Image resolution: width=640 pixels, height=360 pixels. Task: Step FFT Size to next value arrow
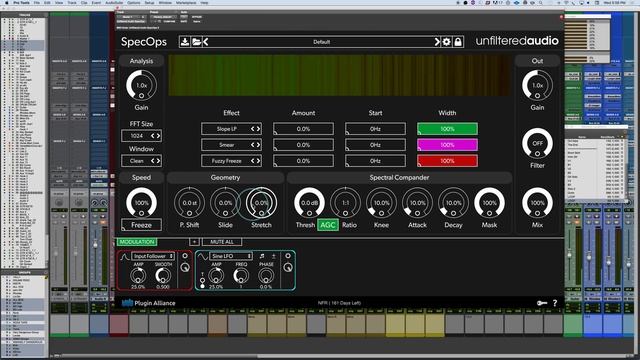pos(158,136)
